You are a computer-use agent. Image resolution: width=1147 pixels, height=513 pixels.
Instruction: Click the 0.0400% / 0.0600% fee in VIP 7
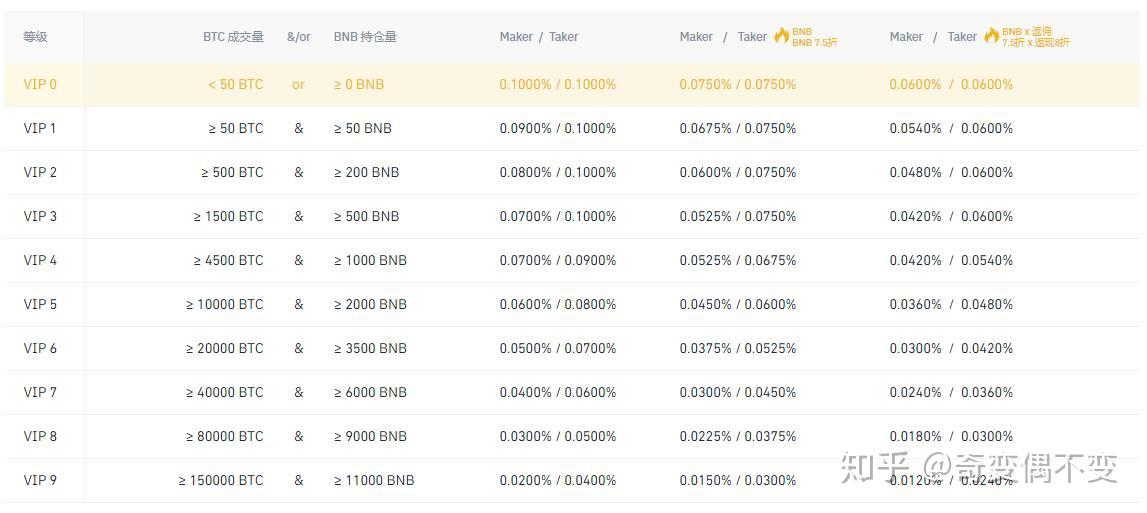click(x=558, y=392)
